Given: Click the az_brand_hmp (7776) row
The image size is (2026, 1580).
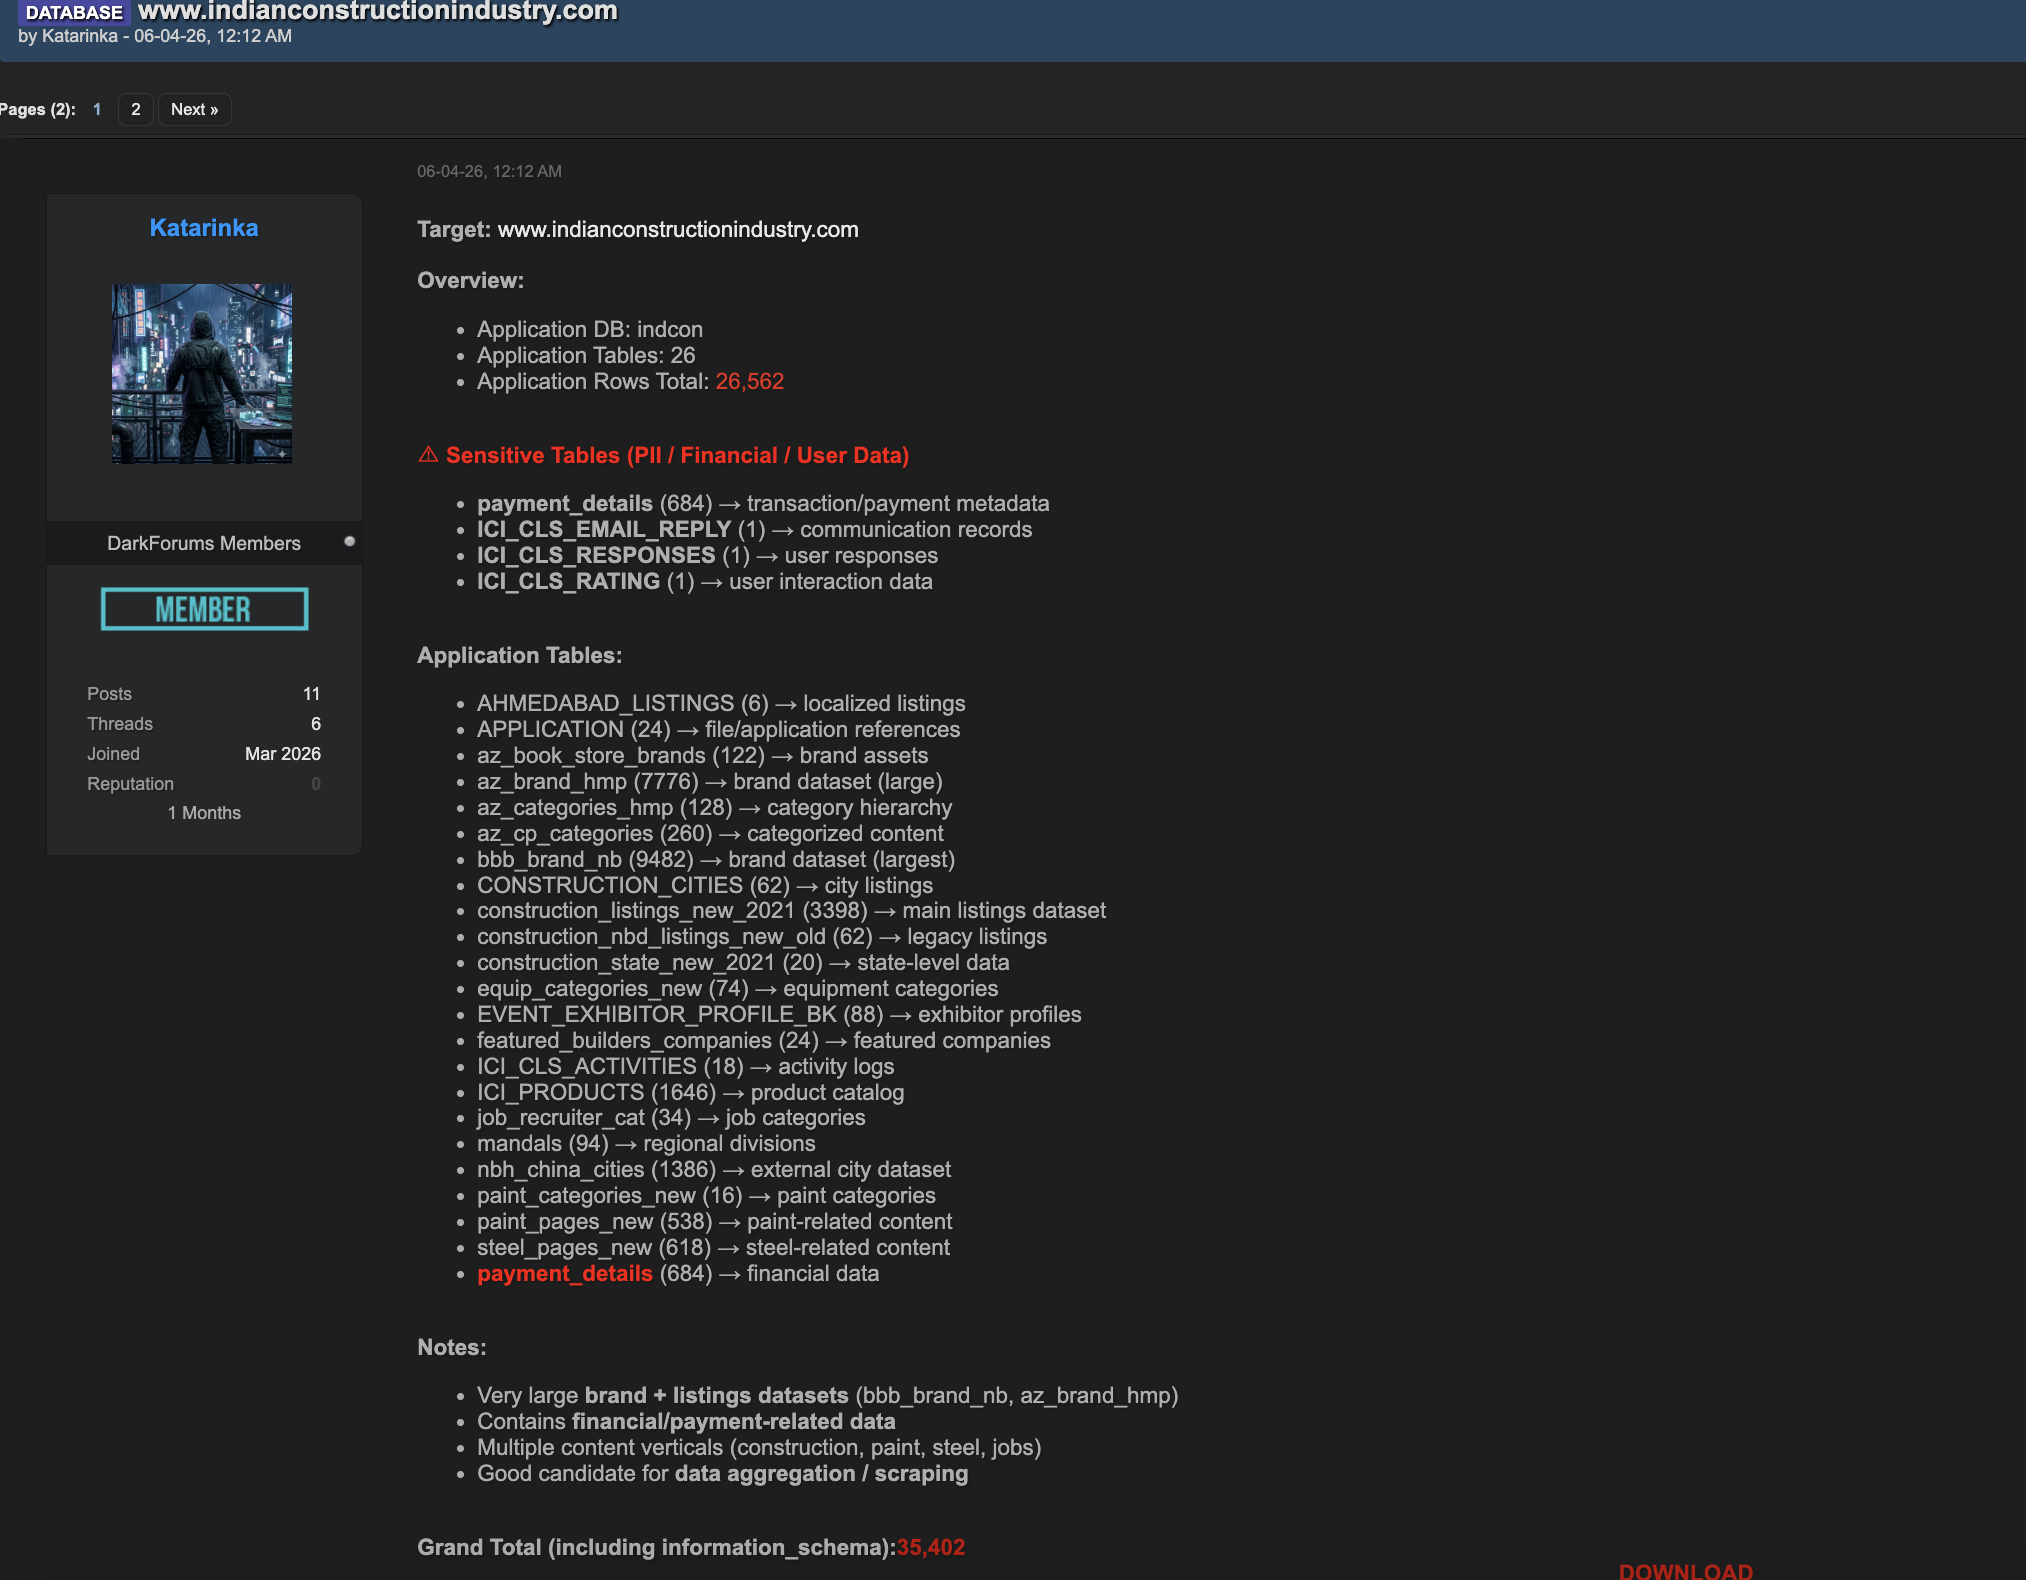Looking at the screenshot, I should tap(710, 782).
